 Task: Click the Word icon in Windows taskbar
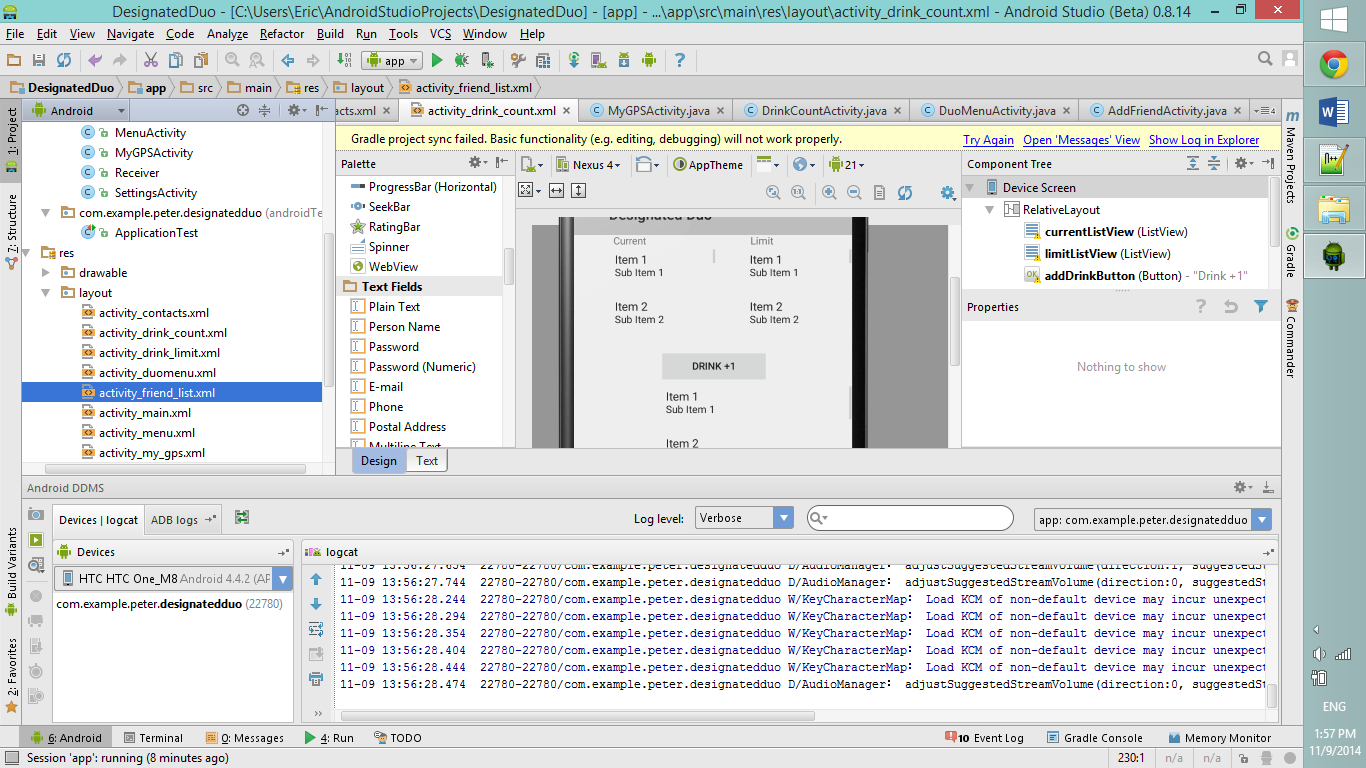(1334, 113)
